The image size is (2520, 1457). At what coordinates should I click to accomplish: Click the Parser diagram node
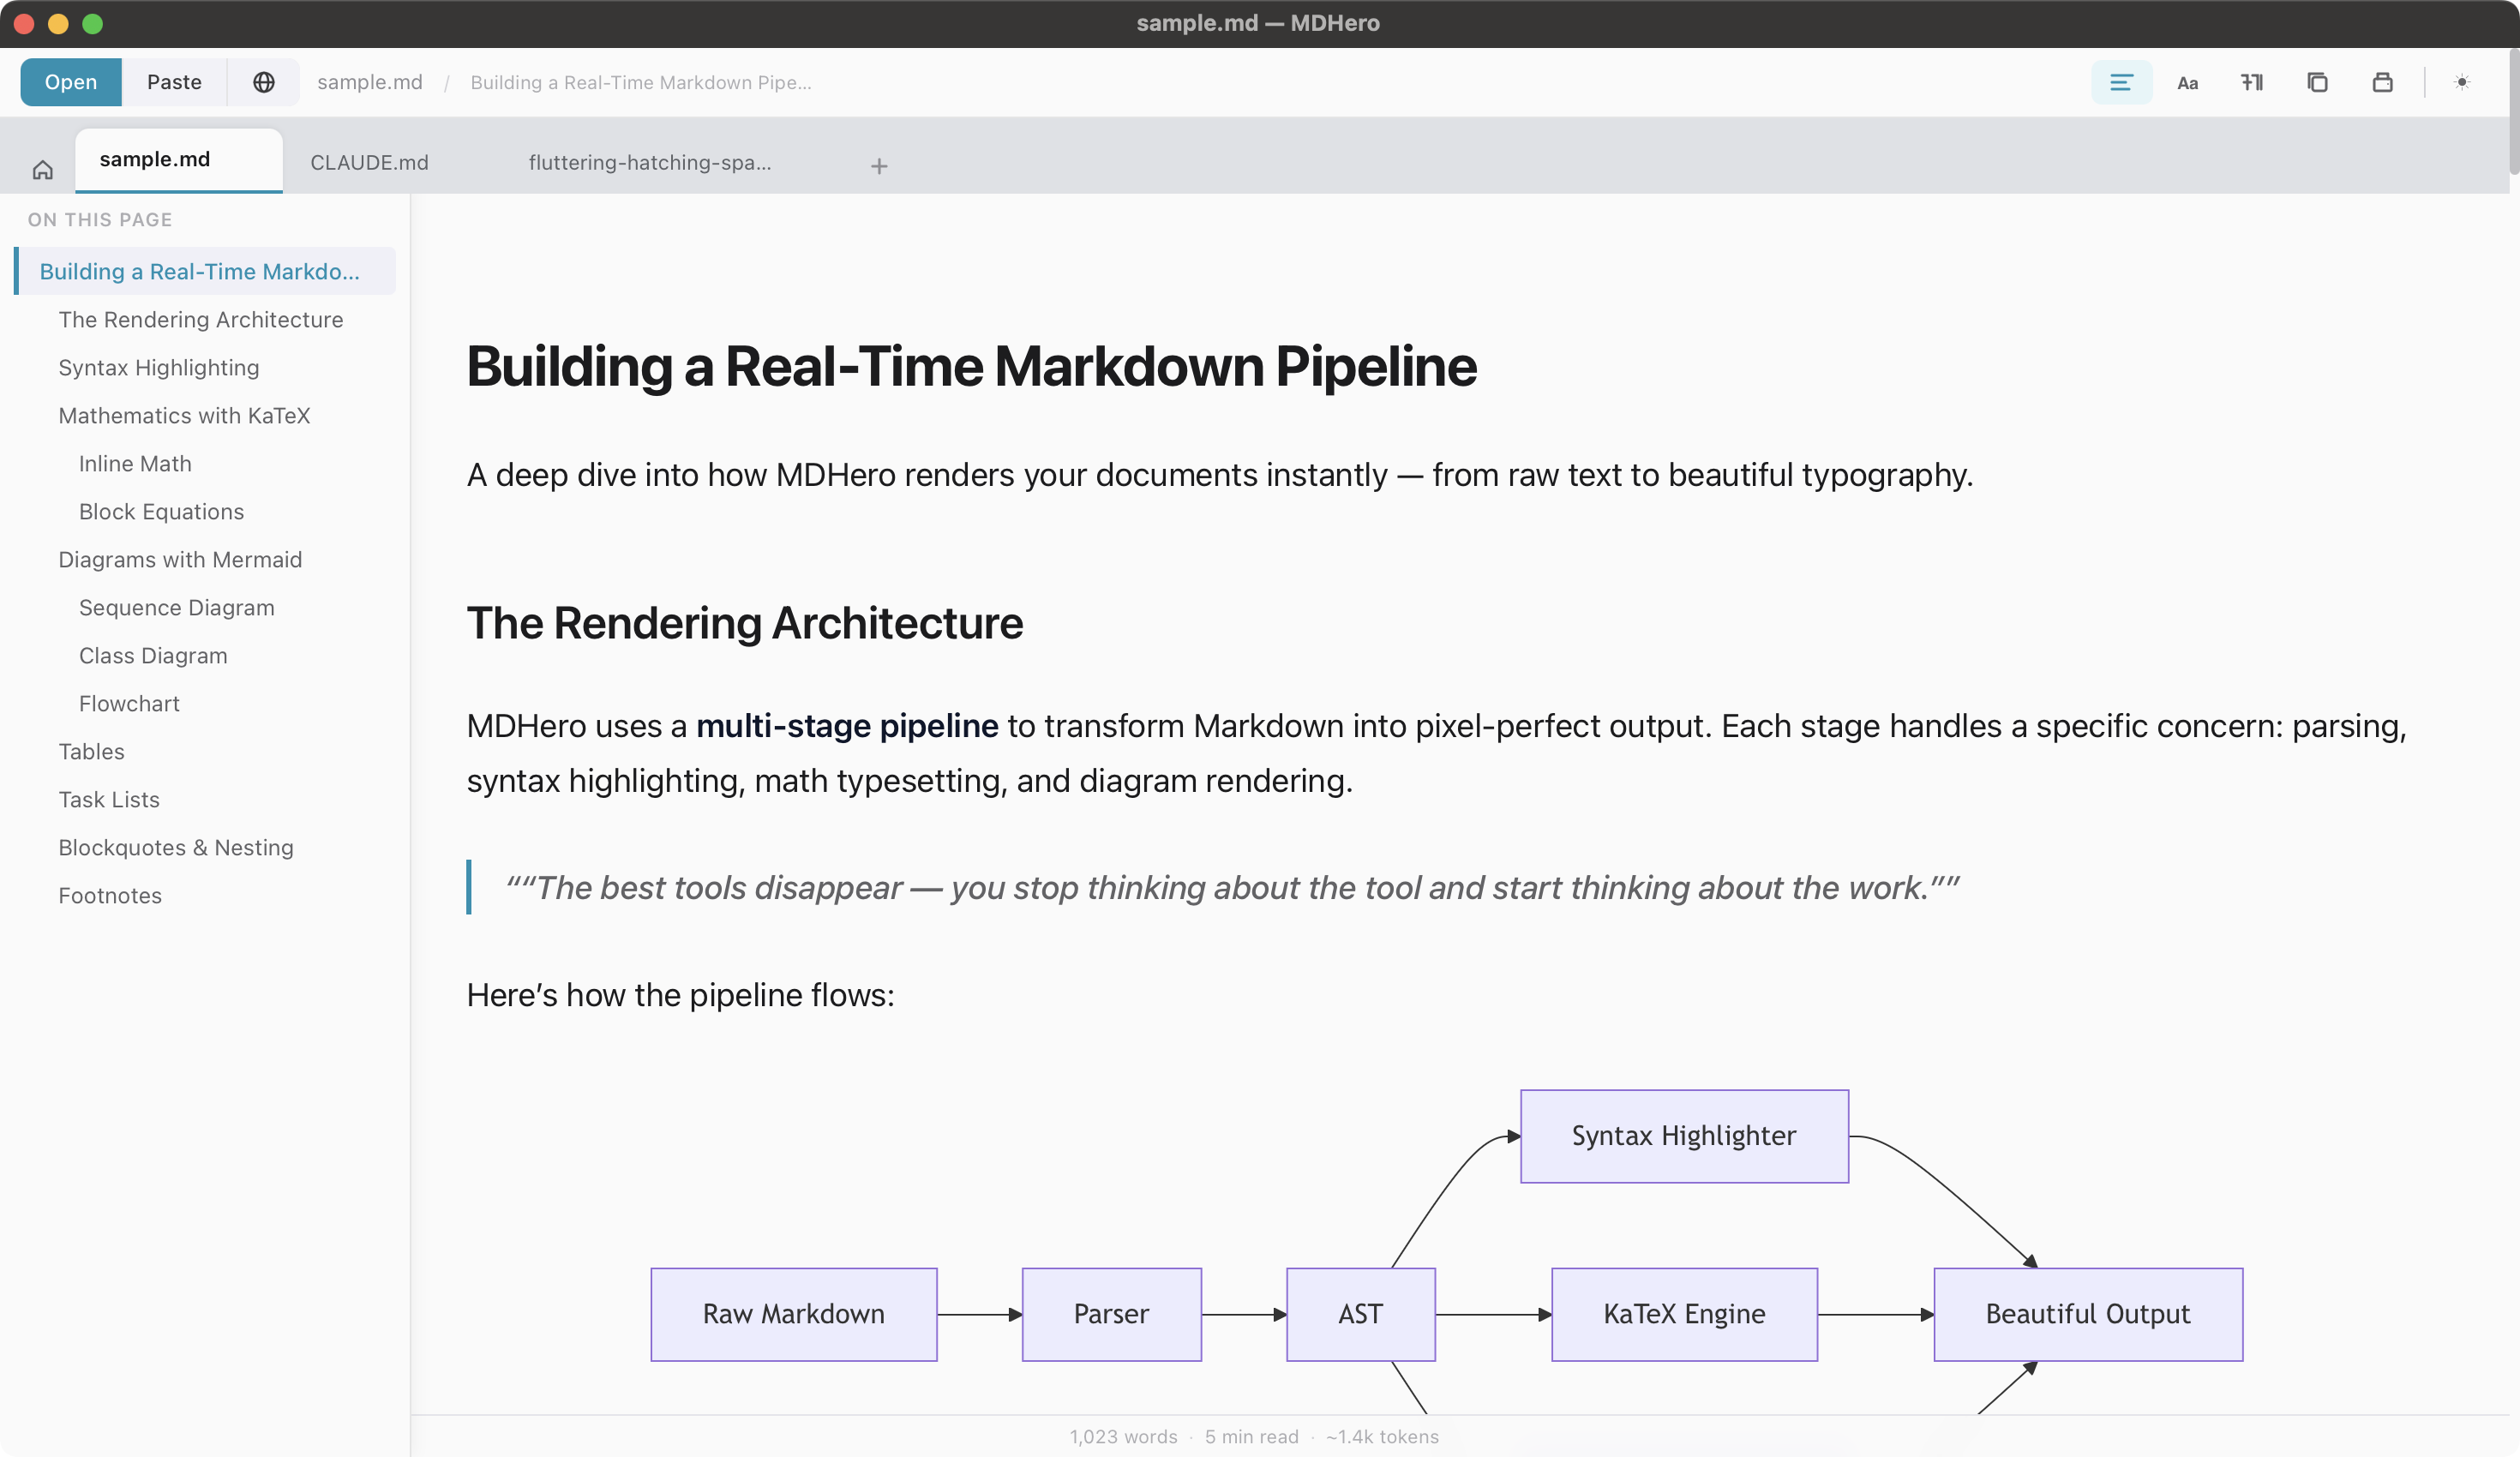coord(1111,1314)
